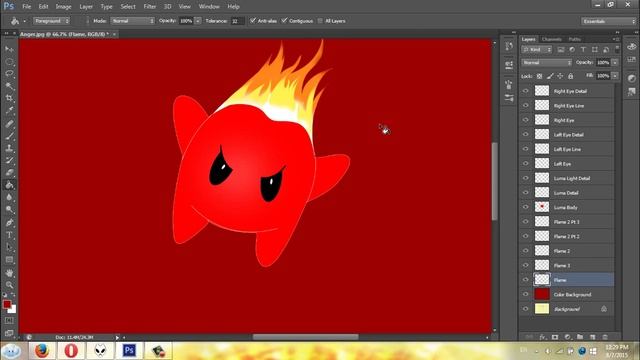Click the layer style fx icon
This screenshot has width=640, height=360.
pos(542,337)
